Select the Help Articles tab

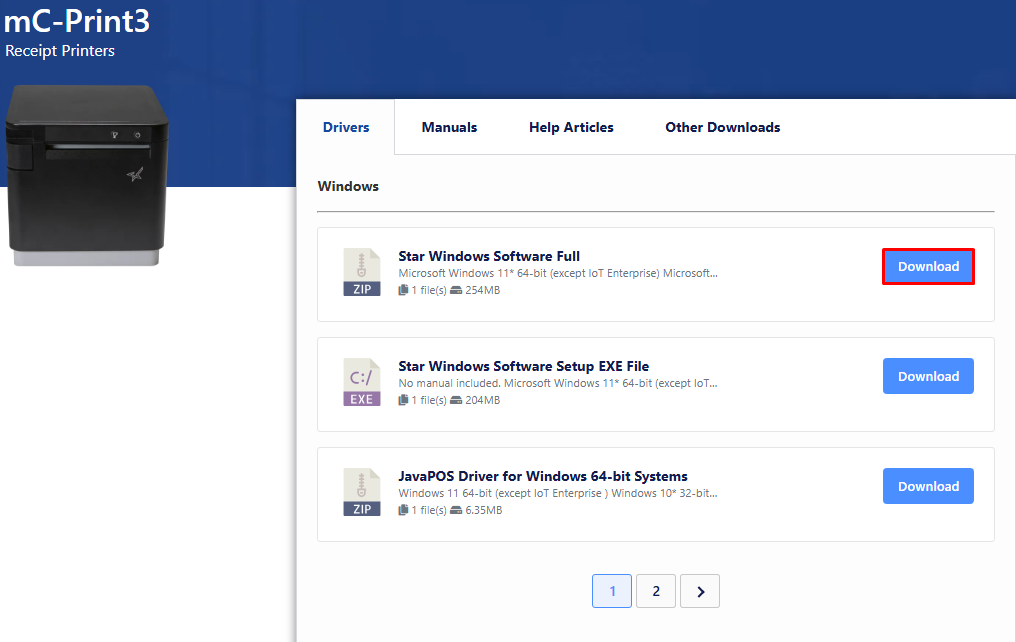(x=571, y=127)
